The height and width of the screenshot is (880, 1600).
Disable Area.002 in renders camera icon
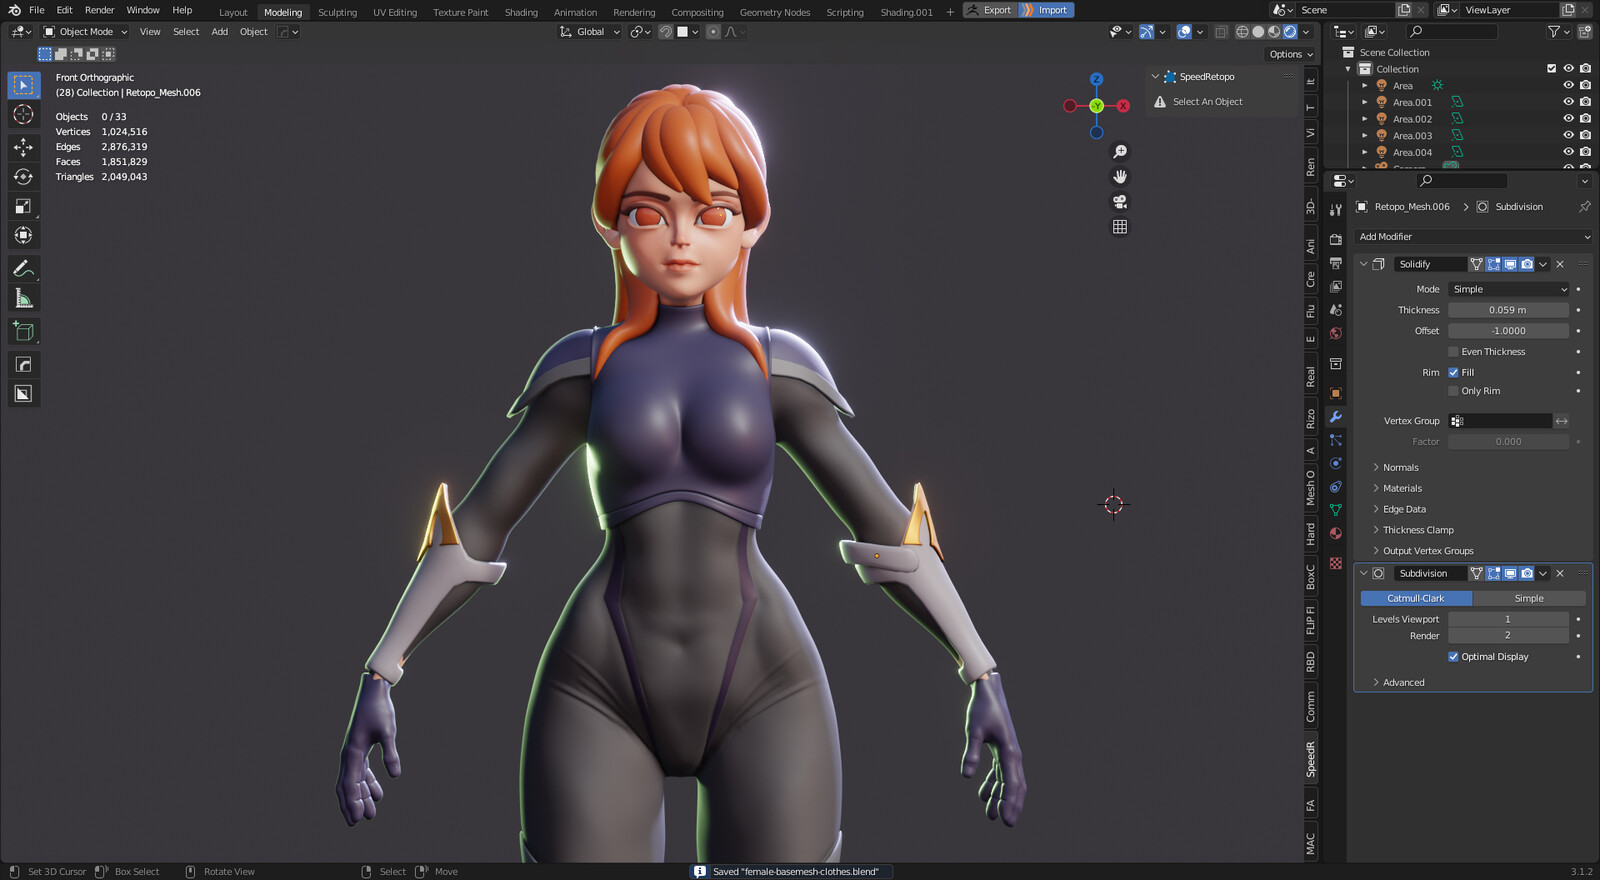tap(1585, 119)
